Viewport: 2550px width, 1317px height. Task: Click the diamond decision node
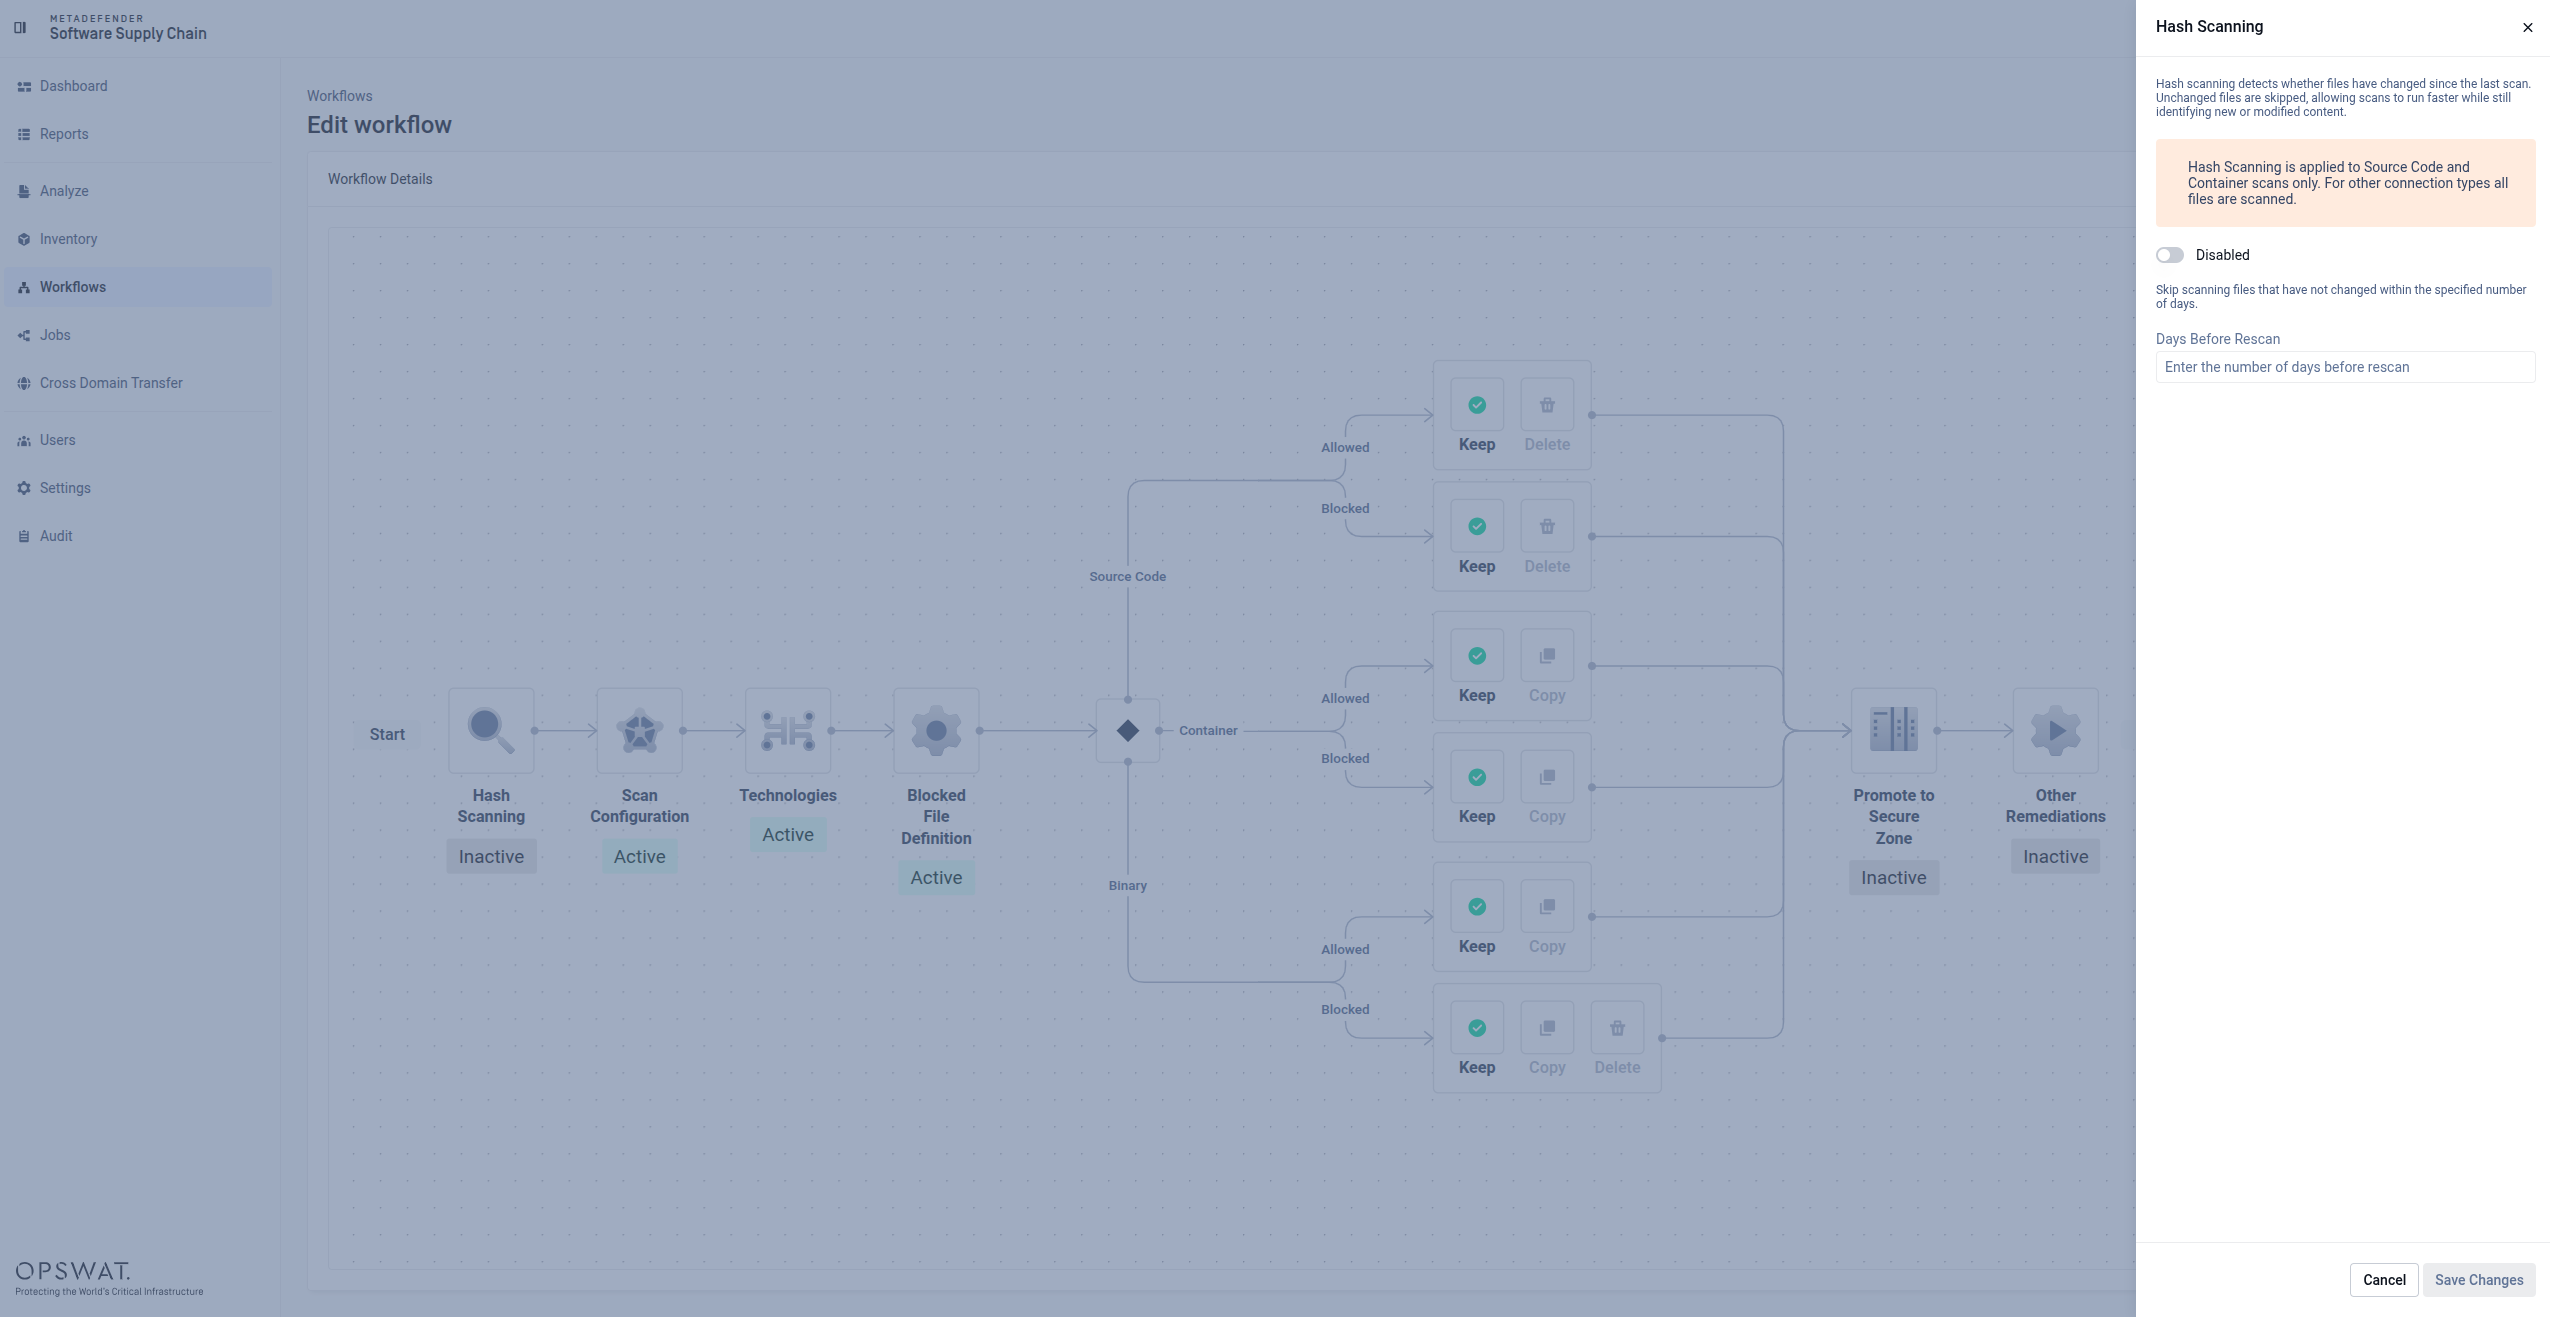(x=1128, y=731)
